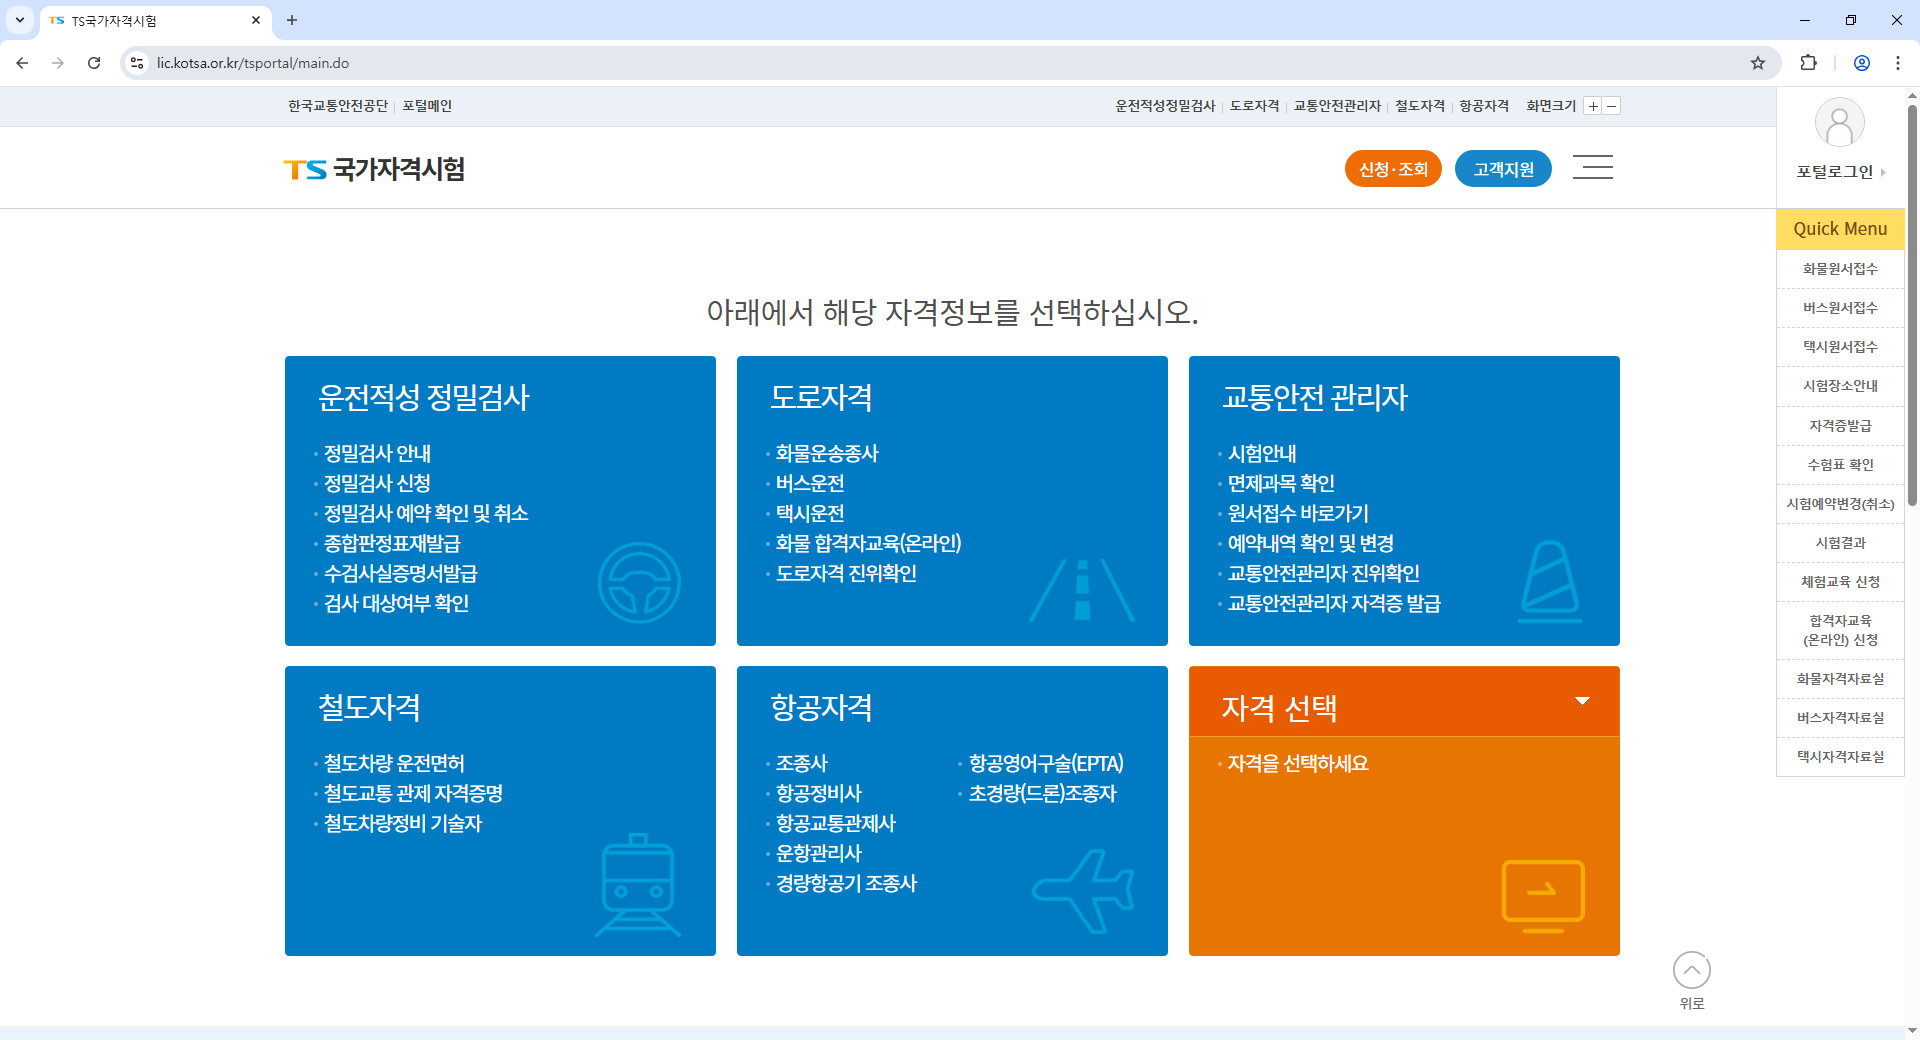Open 교통안전관리자 top menu link
The height and width of the screenshot is (1040, 1920).
pyautogui.click(x=1337, y=106)
